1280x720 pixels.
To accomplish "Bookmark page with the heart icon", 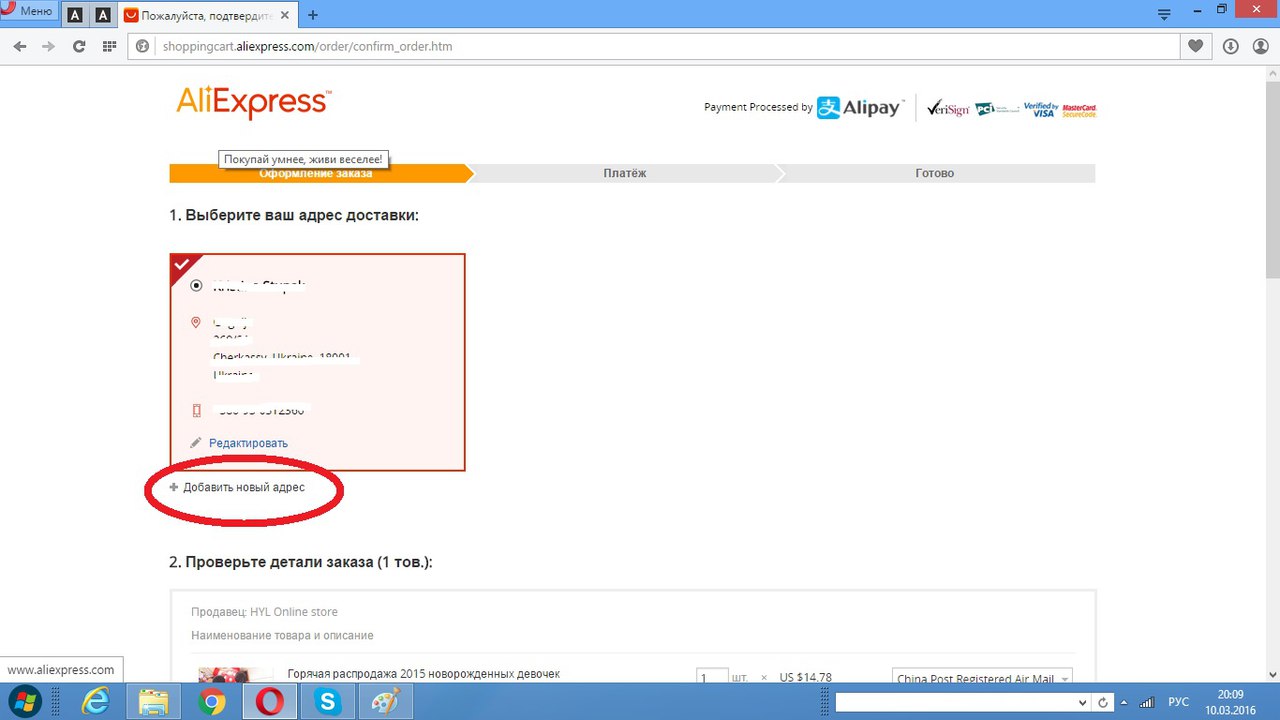I will [1196, 46].
